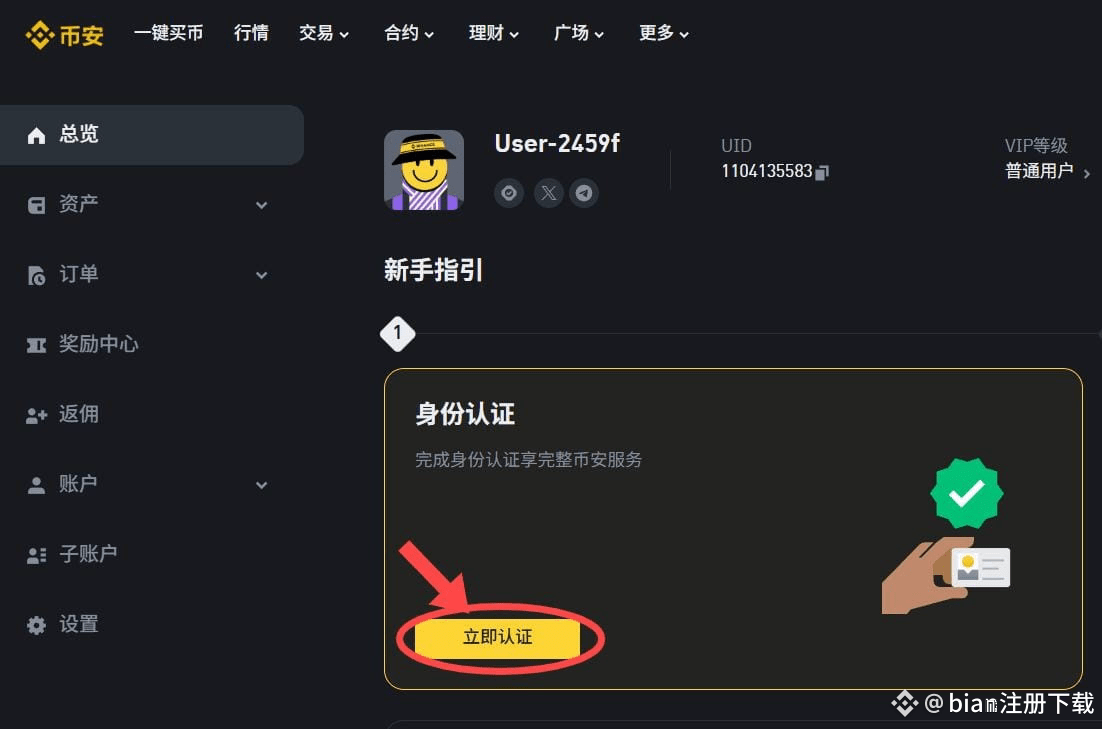This screenshot has height=729, width=1102.
Task: Click the 立即认证 yellow button
Action: (498, 637)
